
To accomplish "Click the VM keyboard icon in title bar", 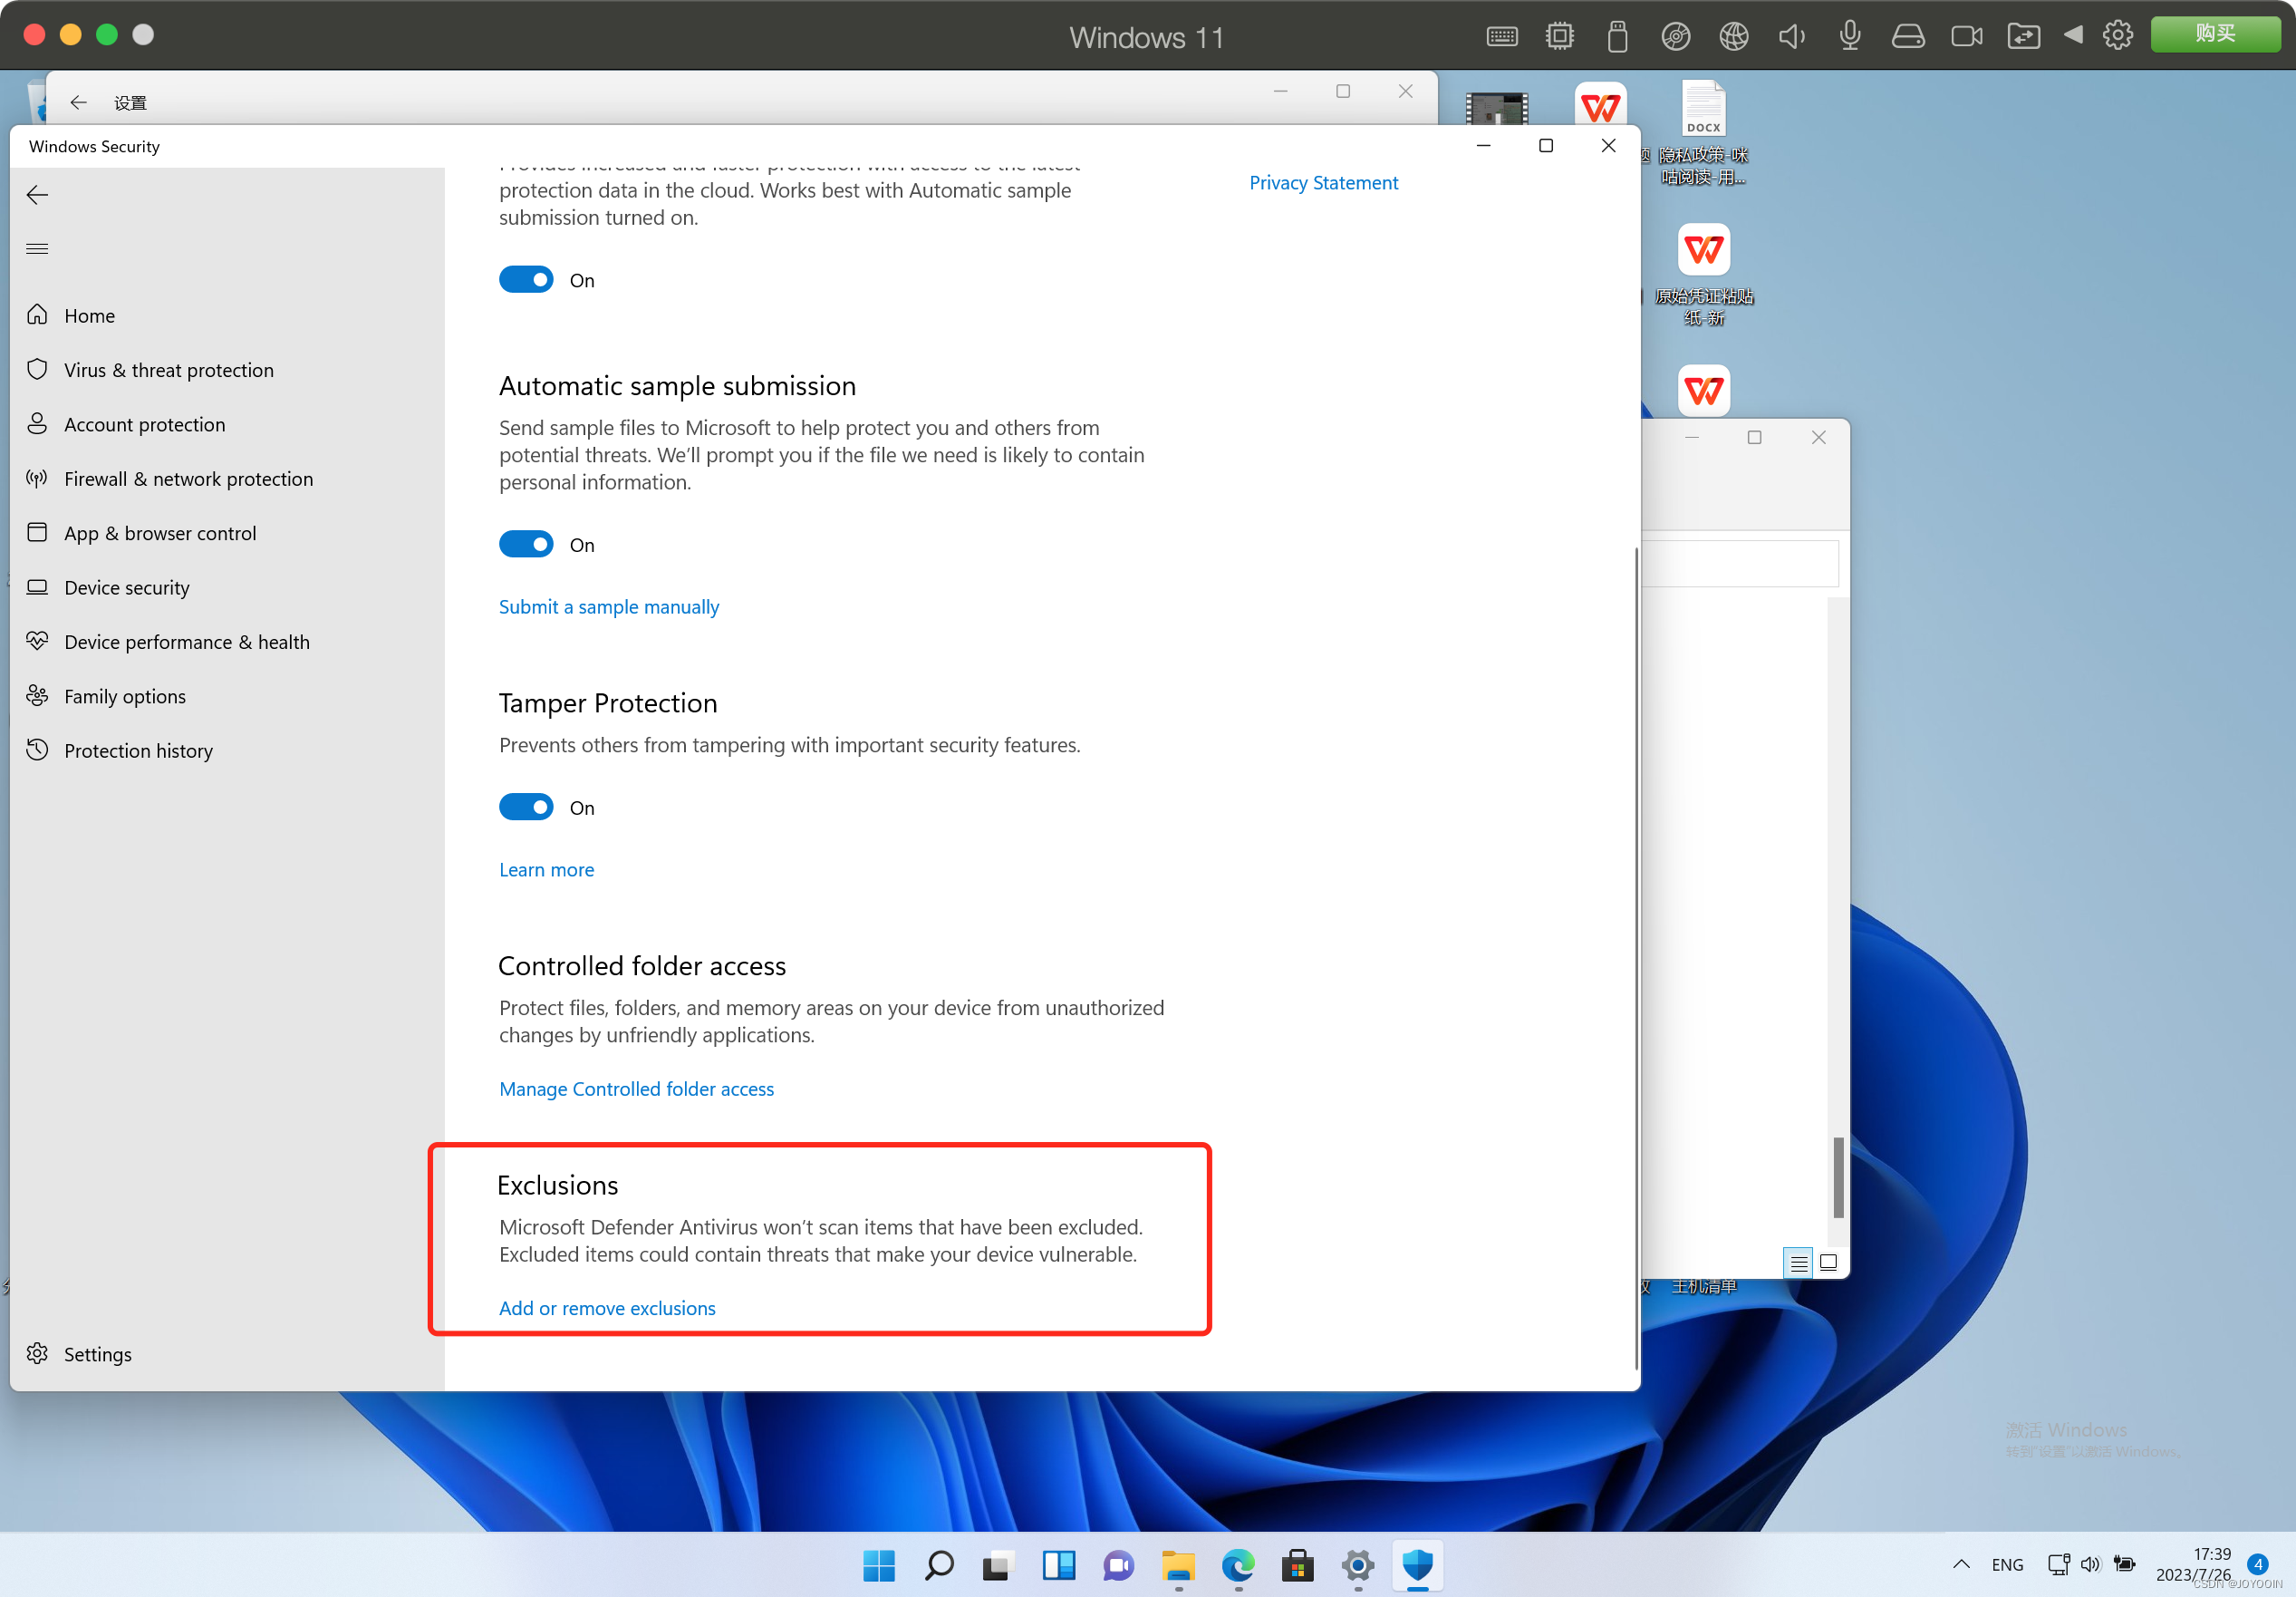I will (1502, 37).
